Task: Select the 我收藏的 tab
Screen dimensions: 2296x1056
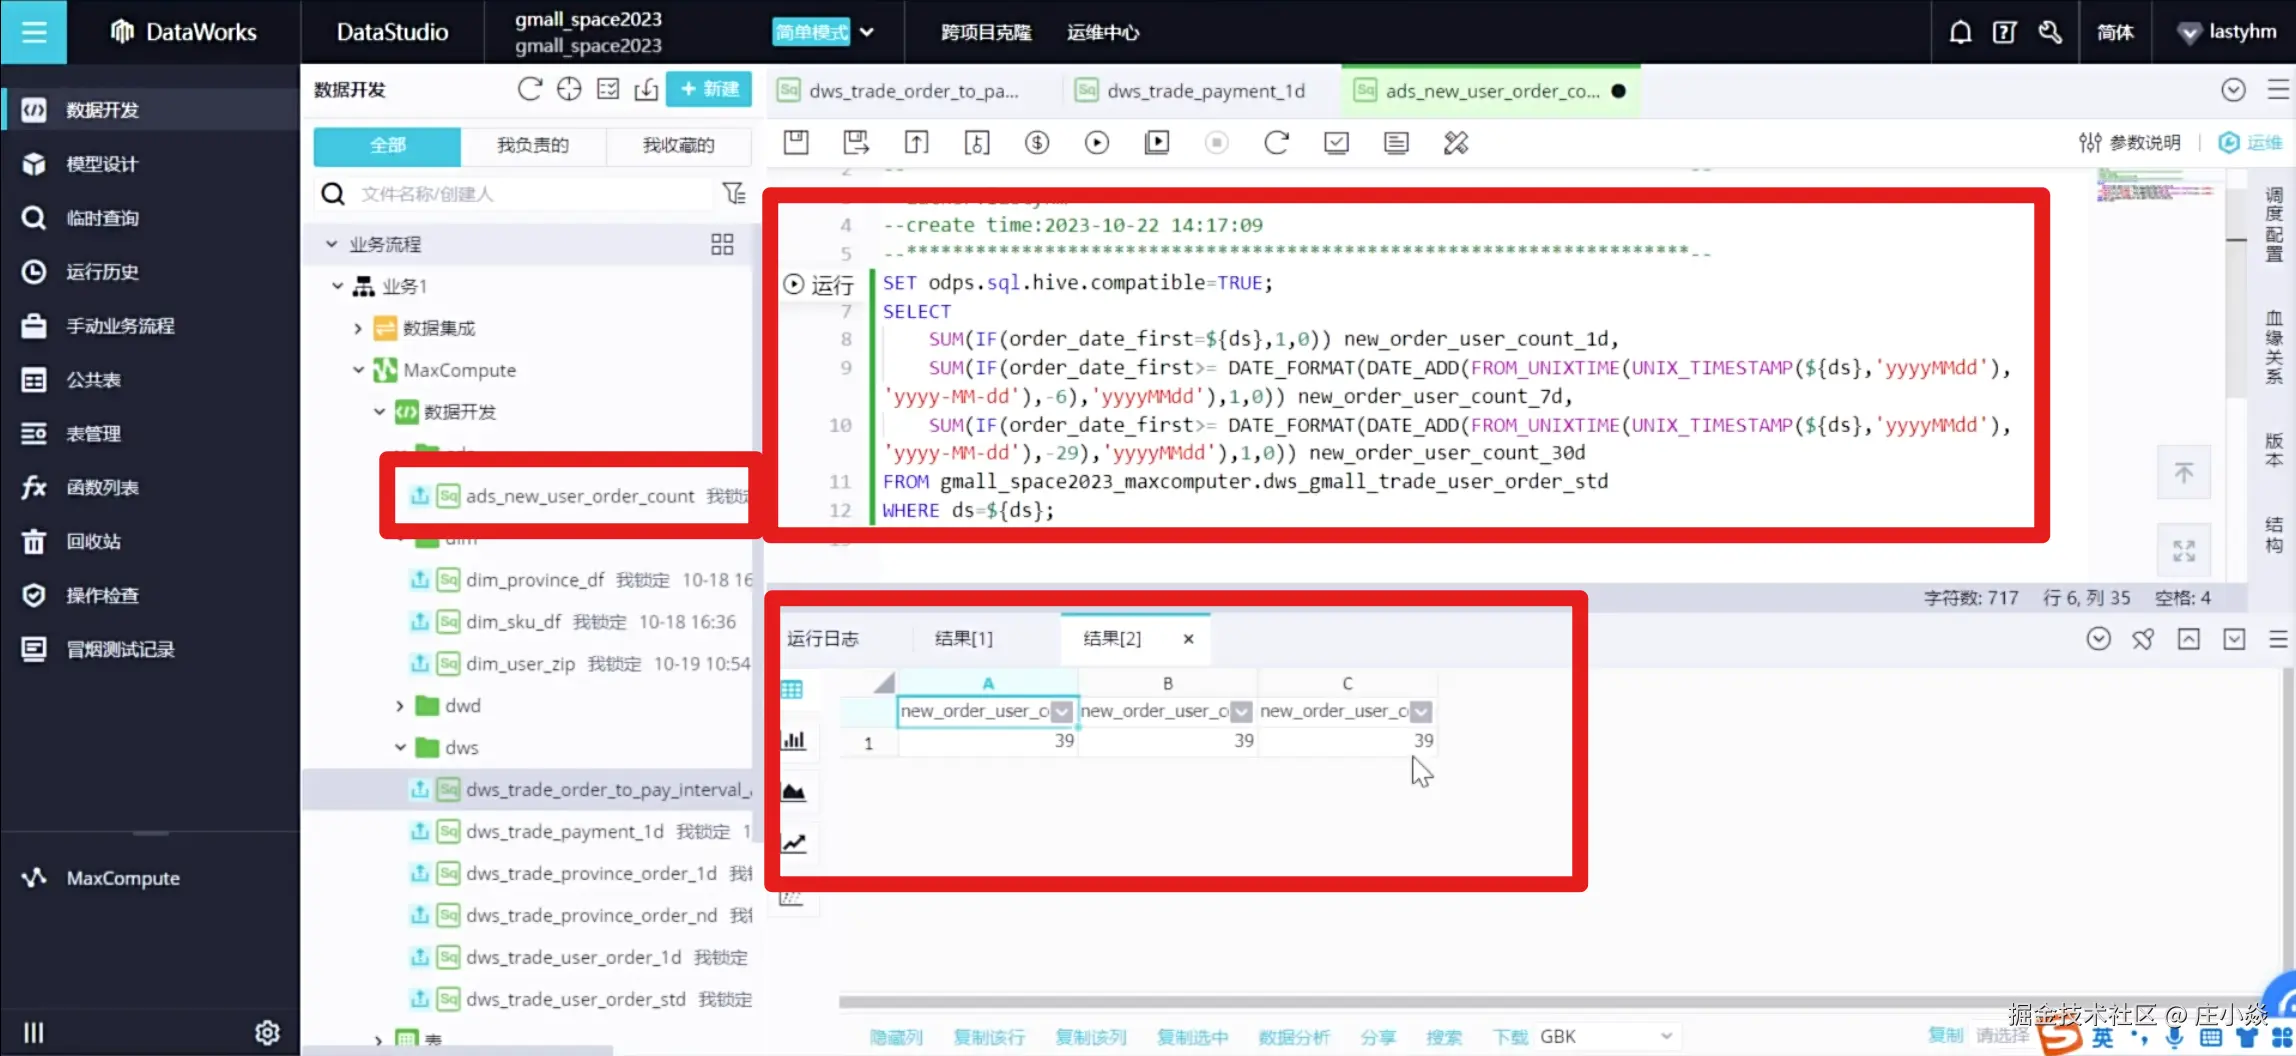Action: [x=678, y=146]
